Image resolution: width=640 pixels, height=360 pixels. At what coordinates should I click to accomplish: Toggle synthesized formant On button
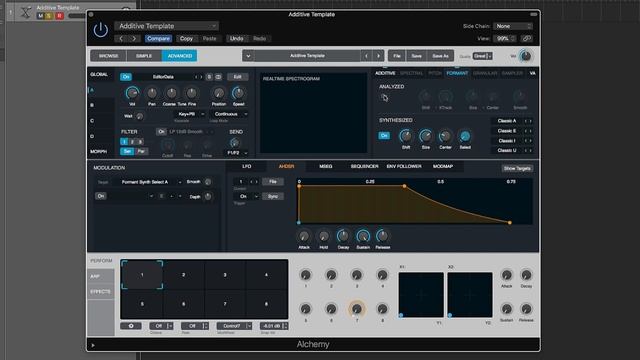[384, 136]
